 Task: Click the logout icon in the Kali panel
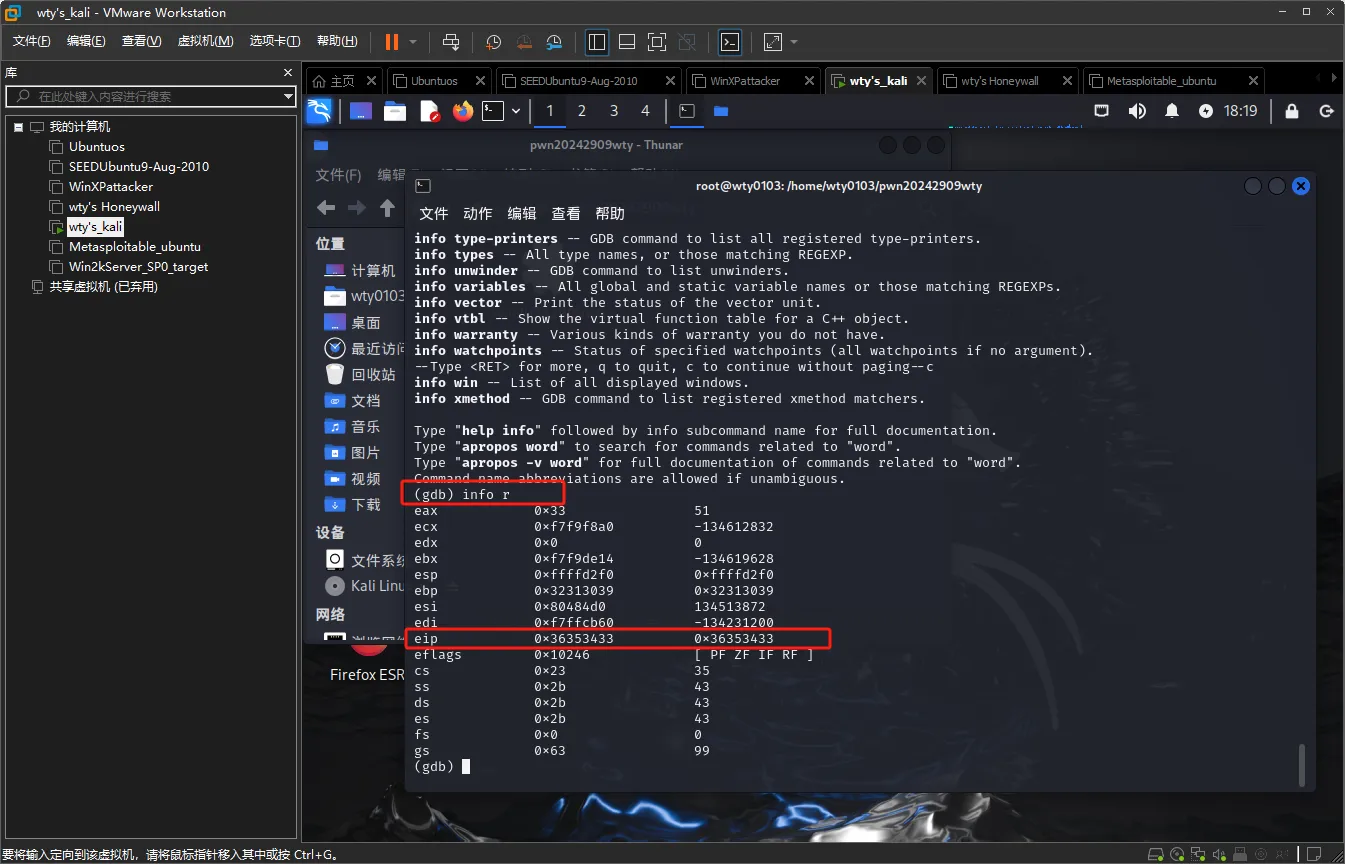click(x=1327, y=111)
